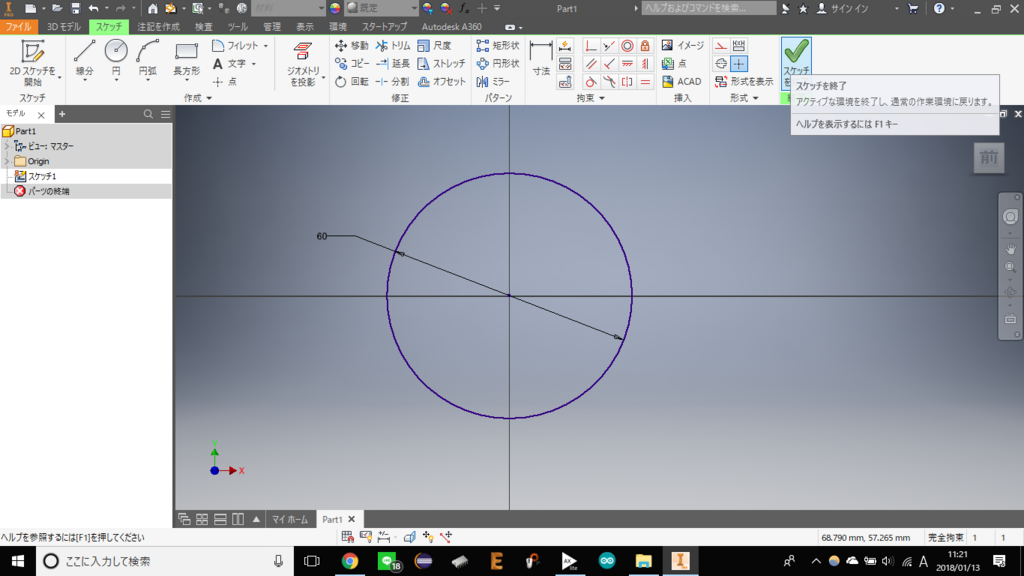Click the equal constraint icon
Screen dimensions: 1024x576
pyautogui.click(x=645, y=82)
